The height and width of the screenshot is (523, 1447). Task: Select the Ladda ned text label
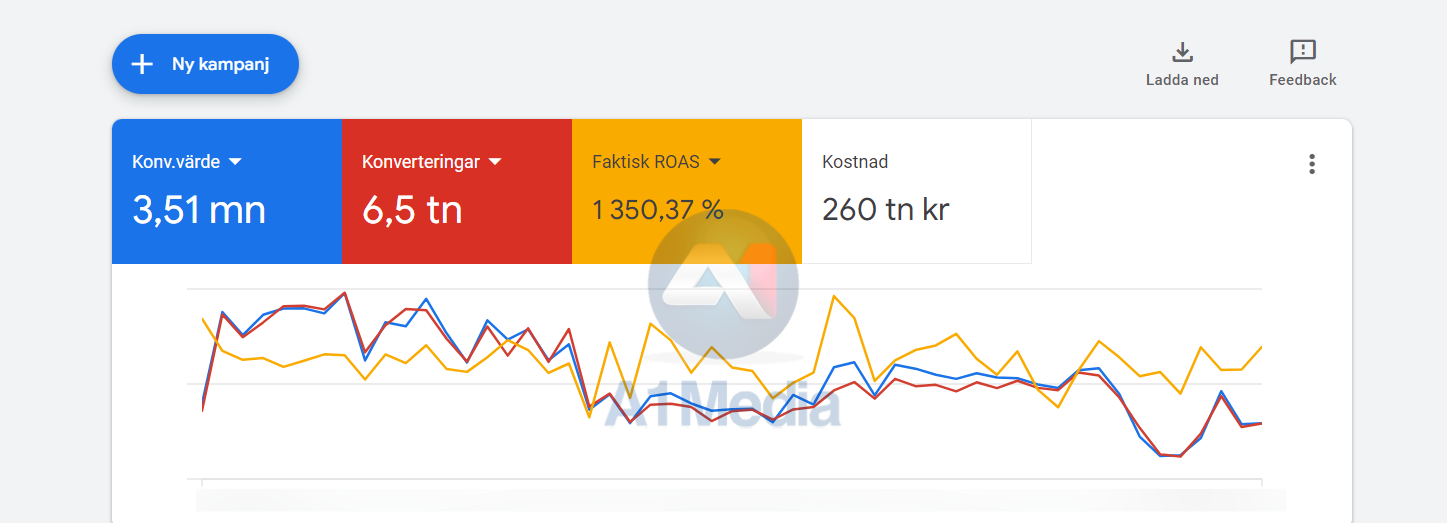1182,80
